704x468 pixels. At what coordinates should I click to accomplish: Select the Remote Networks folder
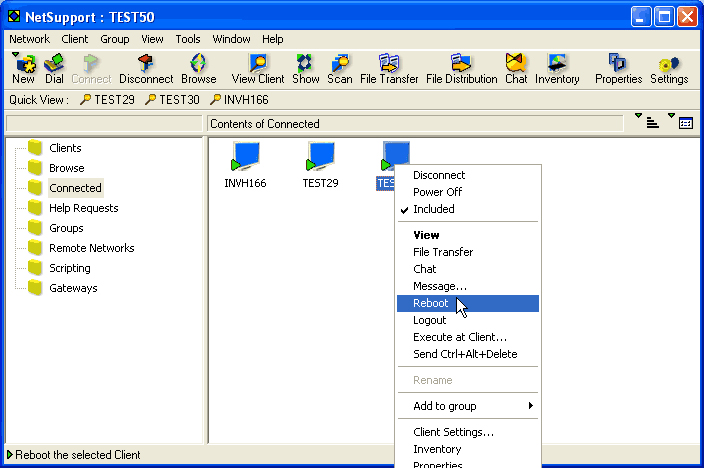coord(81,248)
